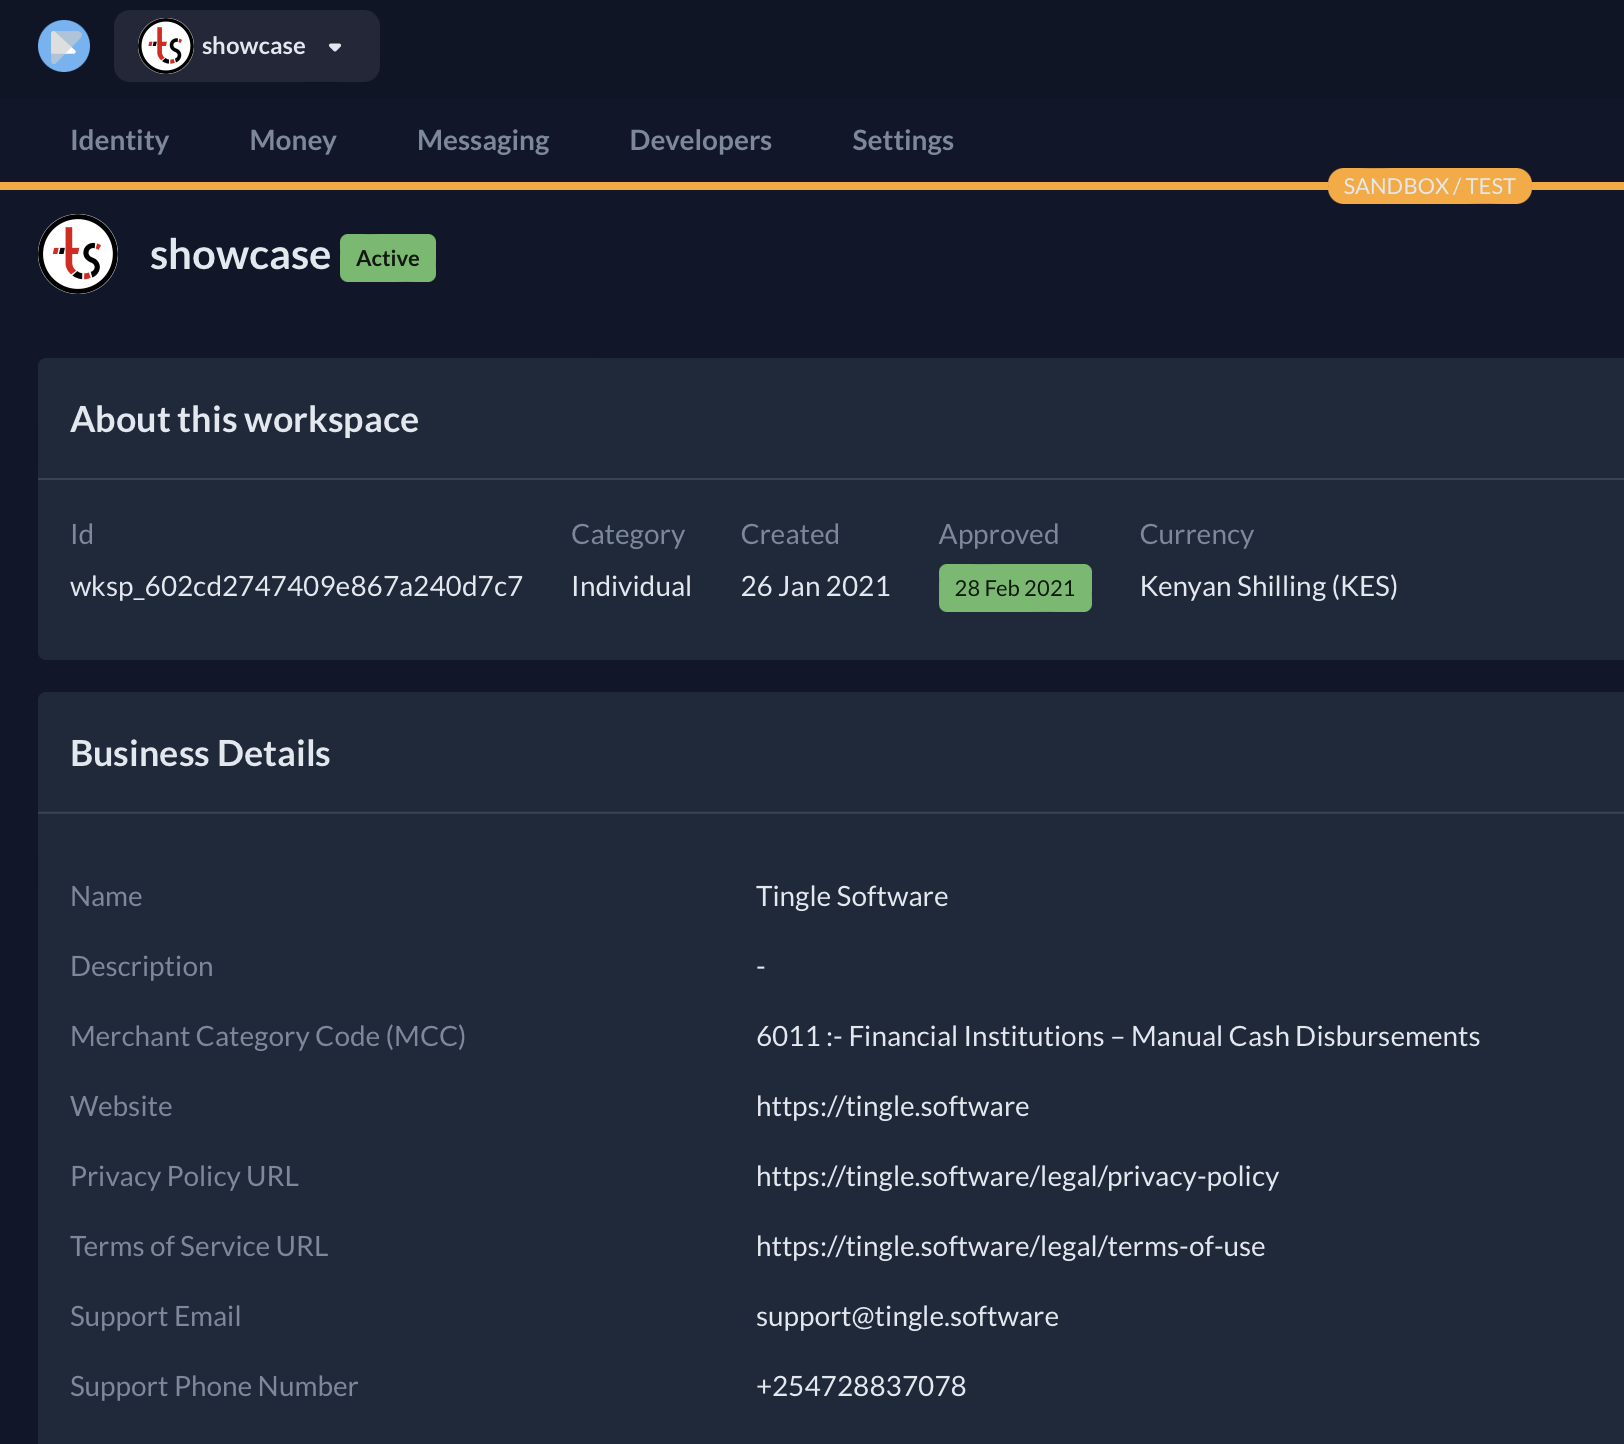1624x1444 pixels.
Task: Click the MCC 6011 Financial Institutions value
Action: click(1118, 1036)
